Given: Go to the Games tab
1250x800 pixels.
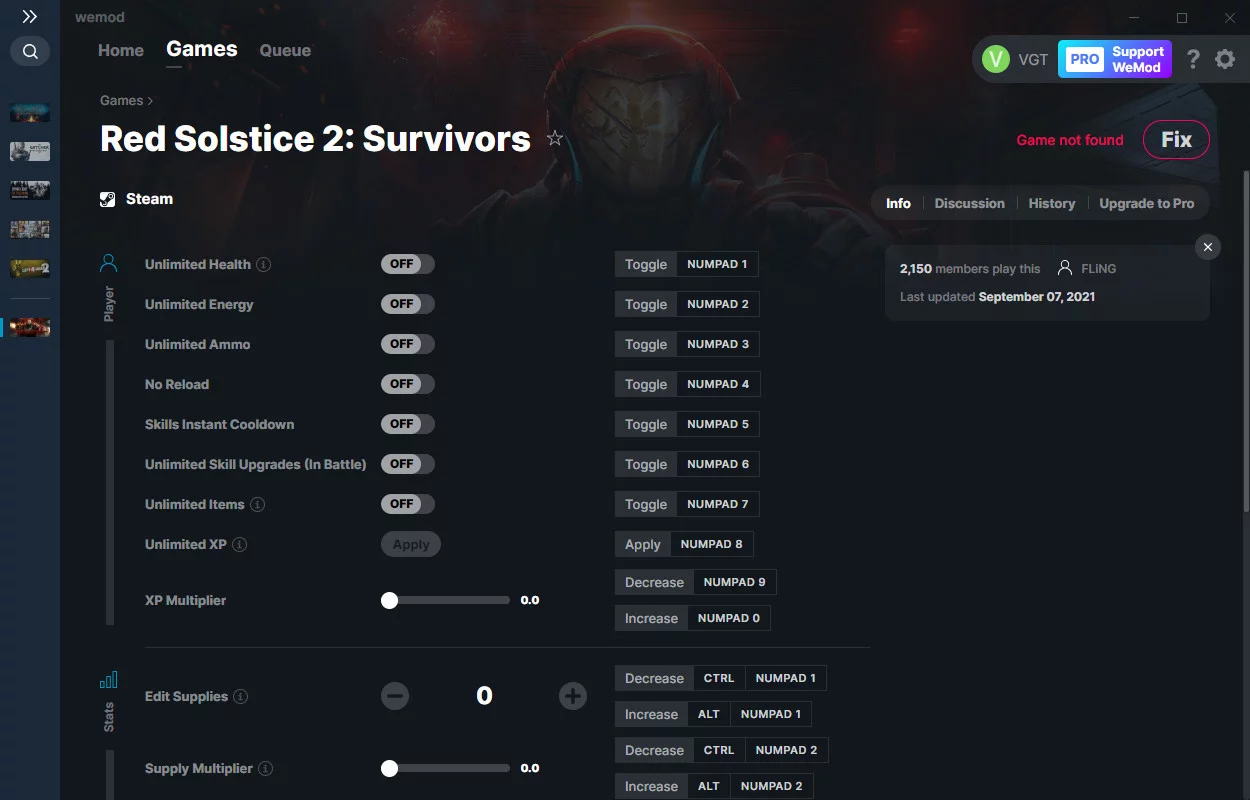Looking at the screenshot, I should click(x=202, y=49).
